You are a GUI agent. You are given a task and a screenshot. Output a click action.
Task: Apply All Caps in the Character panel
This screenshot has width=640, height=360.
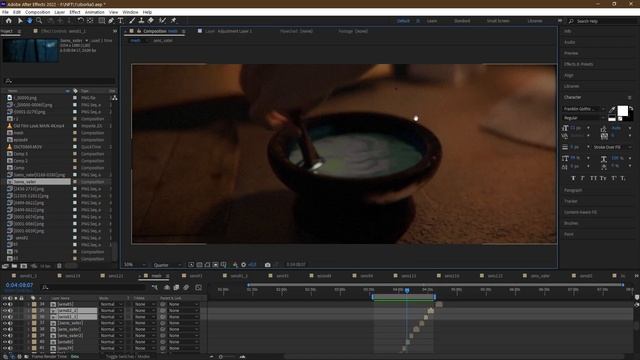(x=593, y=178)
